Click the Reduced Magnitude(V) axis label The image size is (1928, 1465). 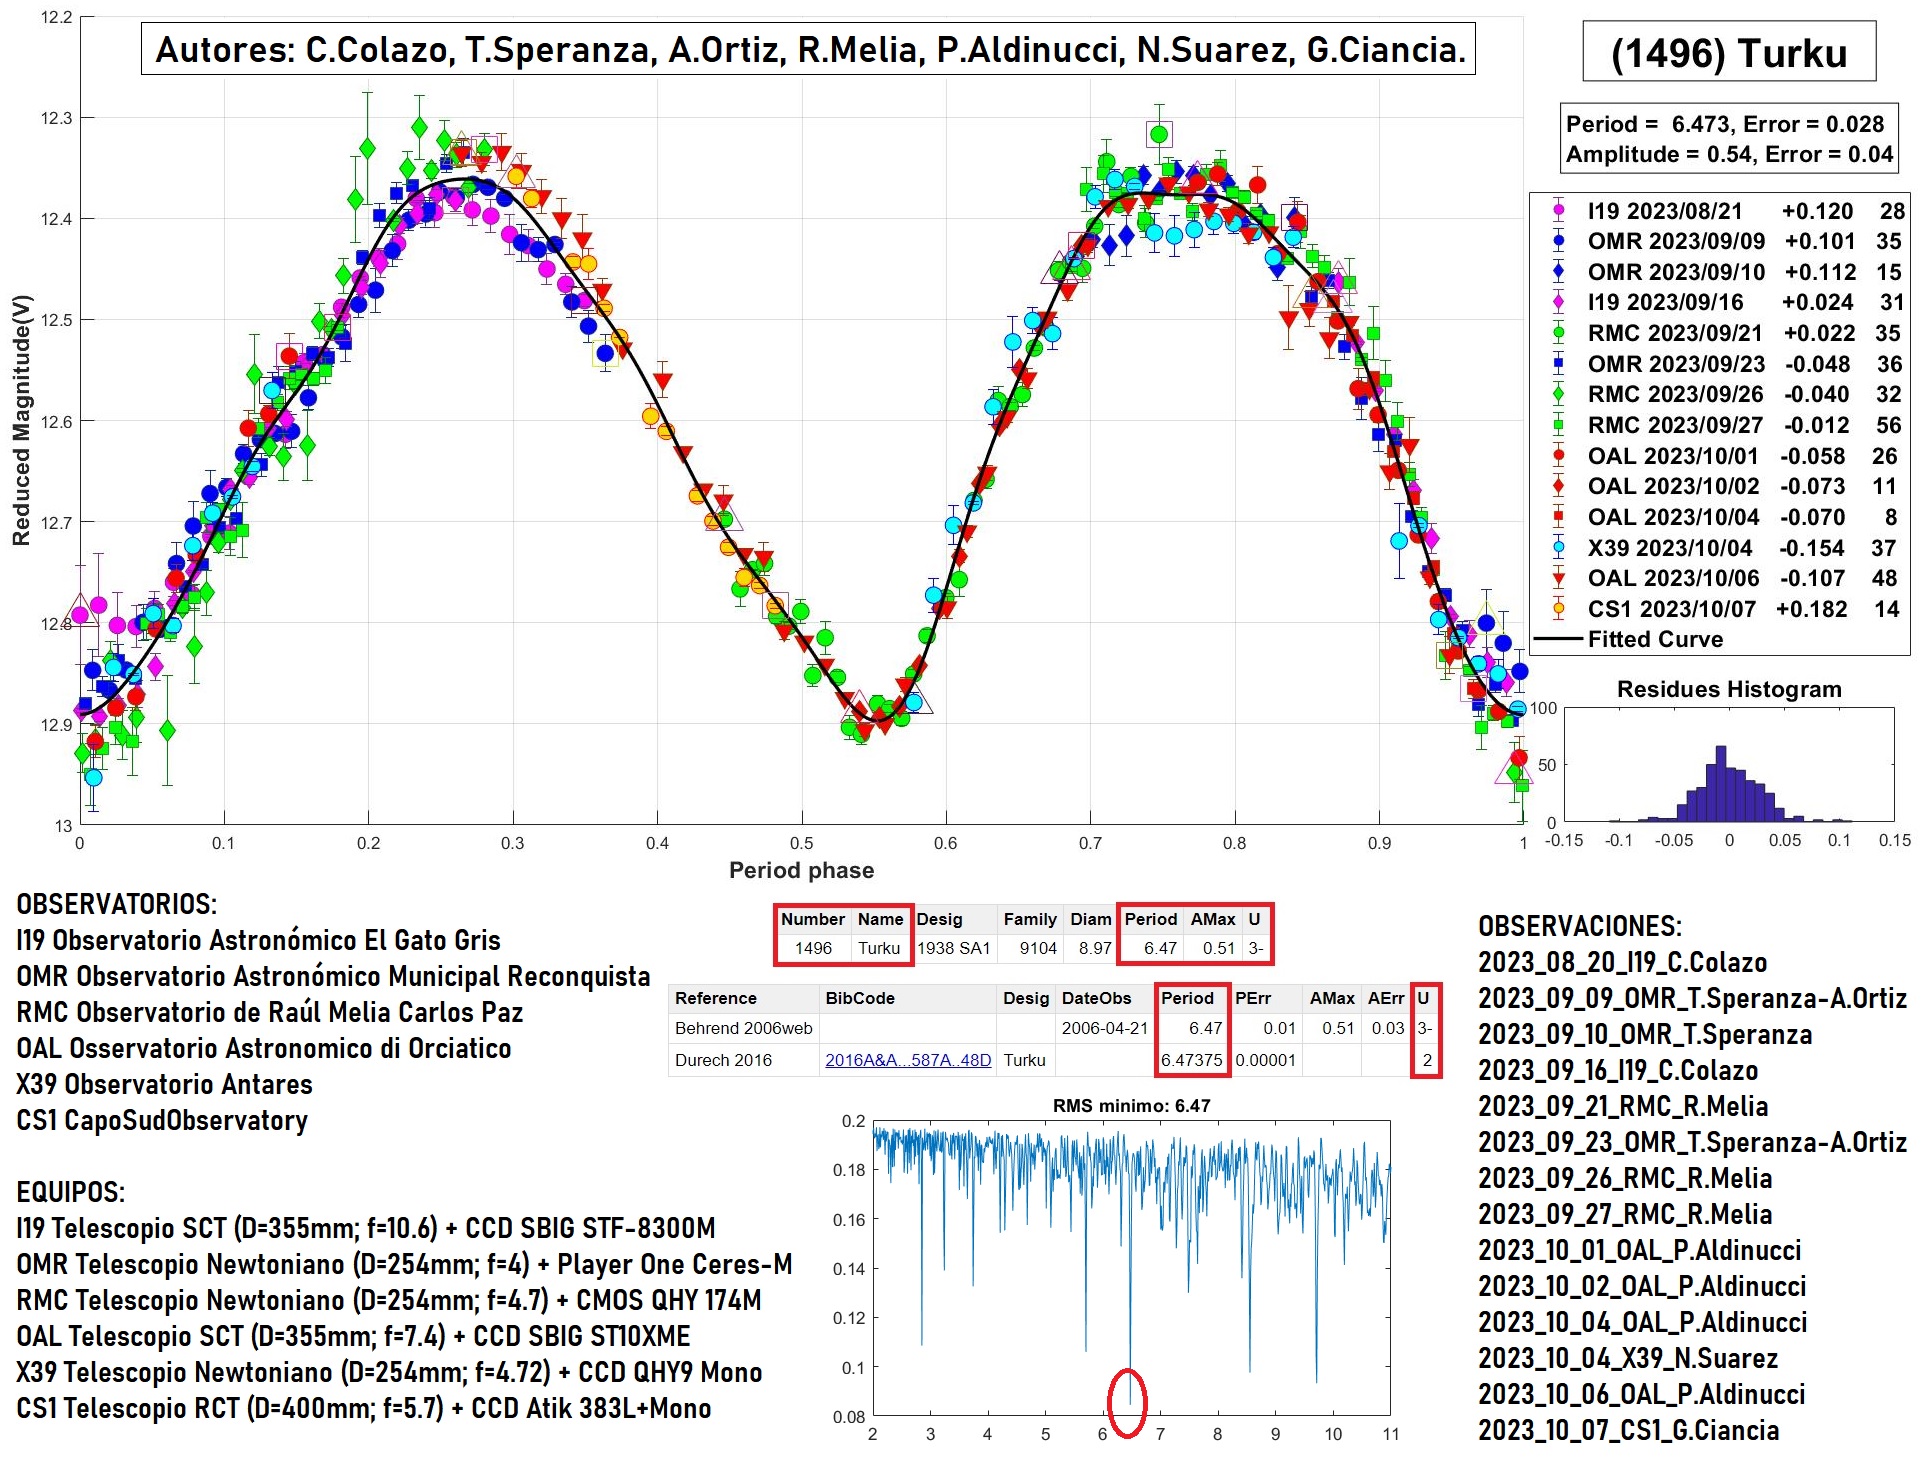[x=21, y=420]
